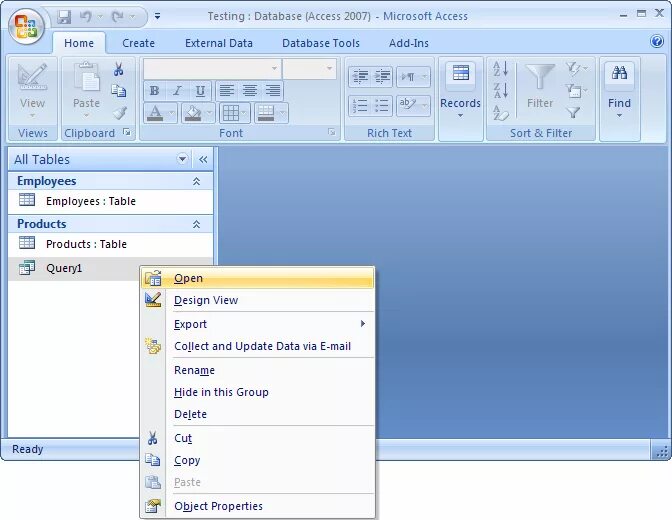Sort Ascending A to Z
672x520 pixels.
pos(501,69)
